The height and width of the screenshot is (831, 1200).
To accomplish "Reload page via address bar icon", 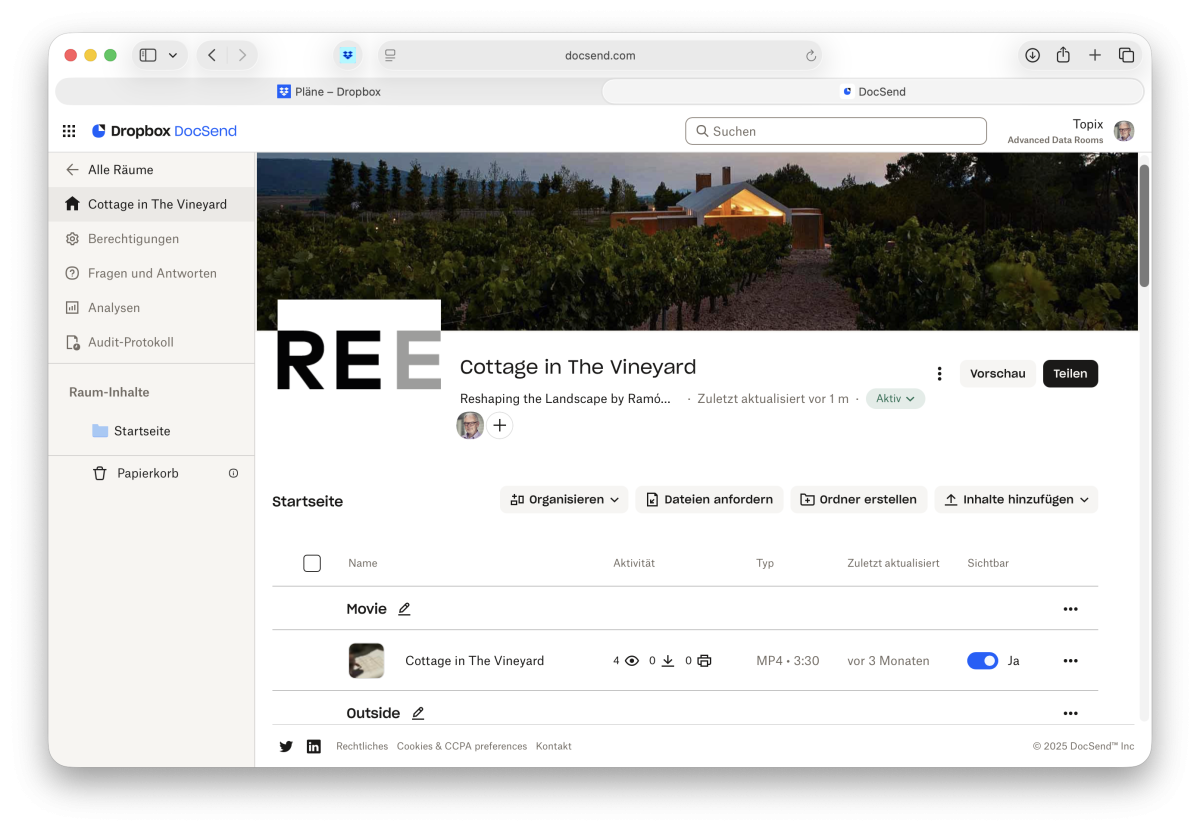I will click(811, 55).
